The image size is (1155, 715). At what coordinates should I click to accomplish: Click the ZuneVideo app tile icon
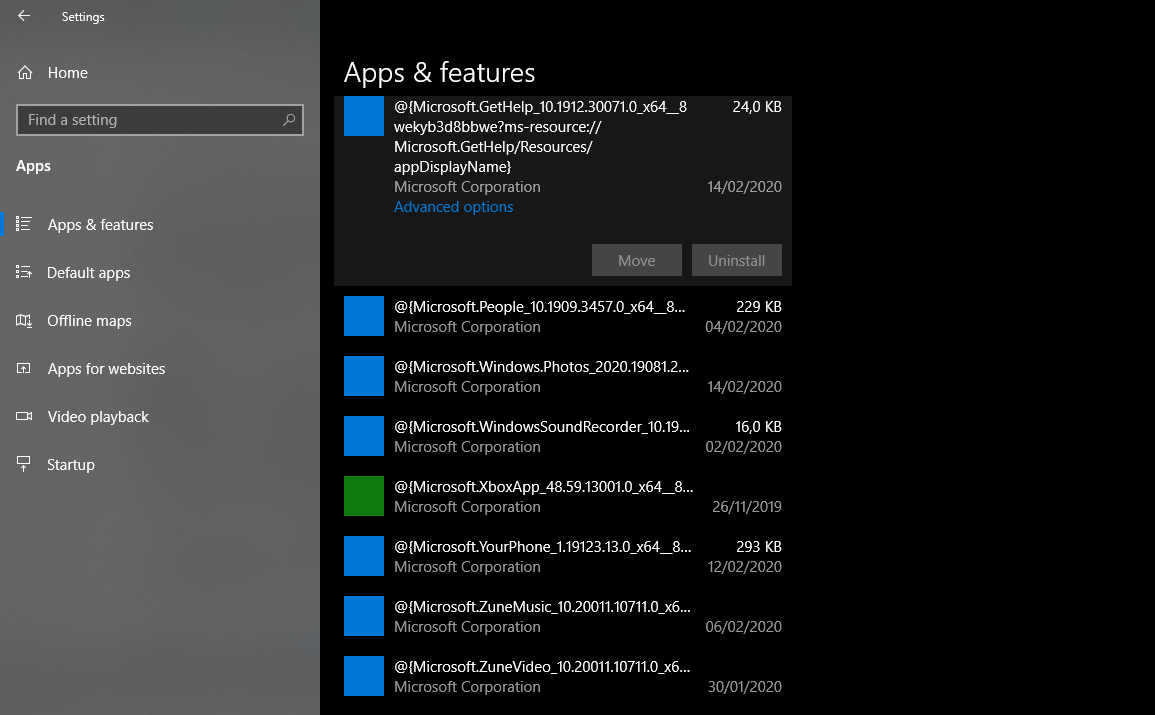point(364,676)
